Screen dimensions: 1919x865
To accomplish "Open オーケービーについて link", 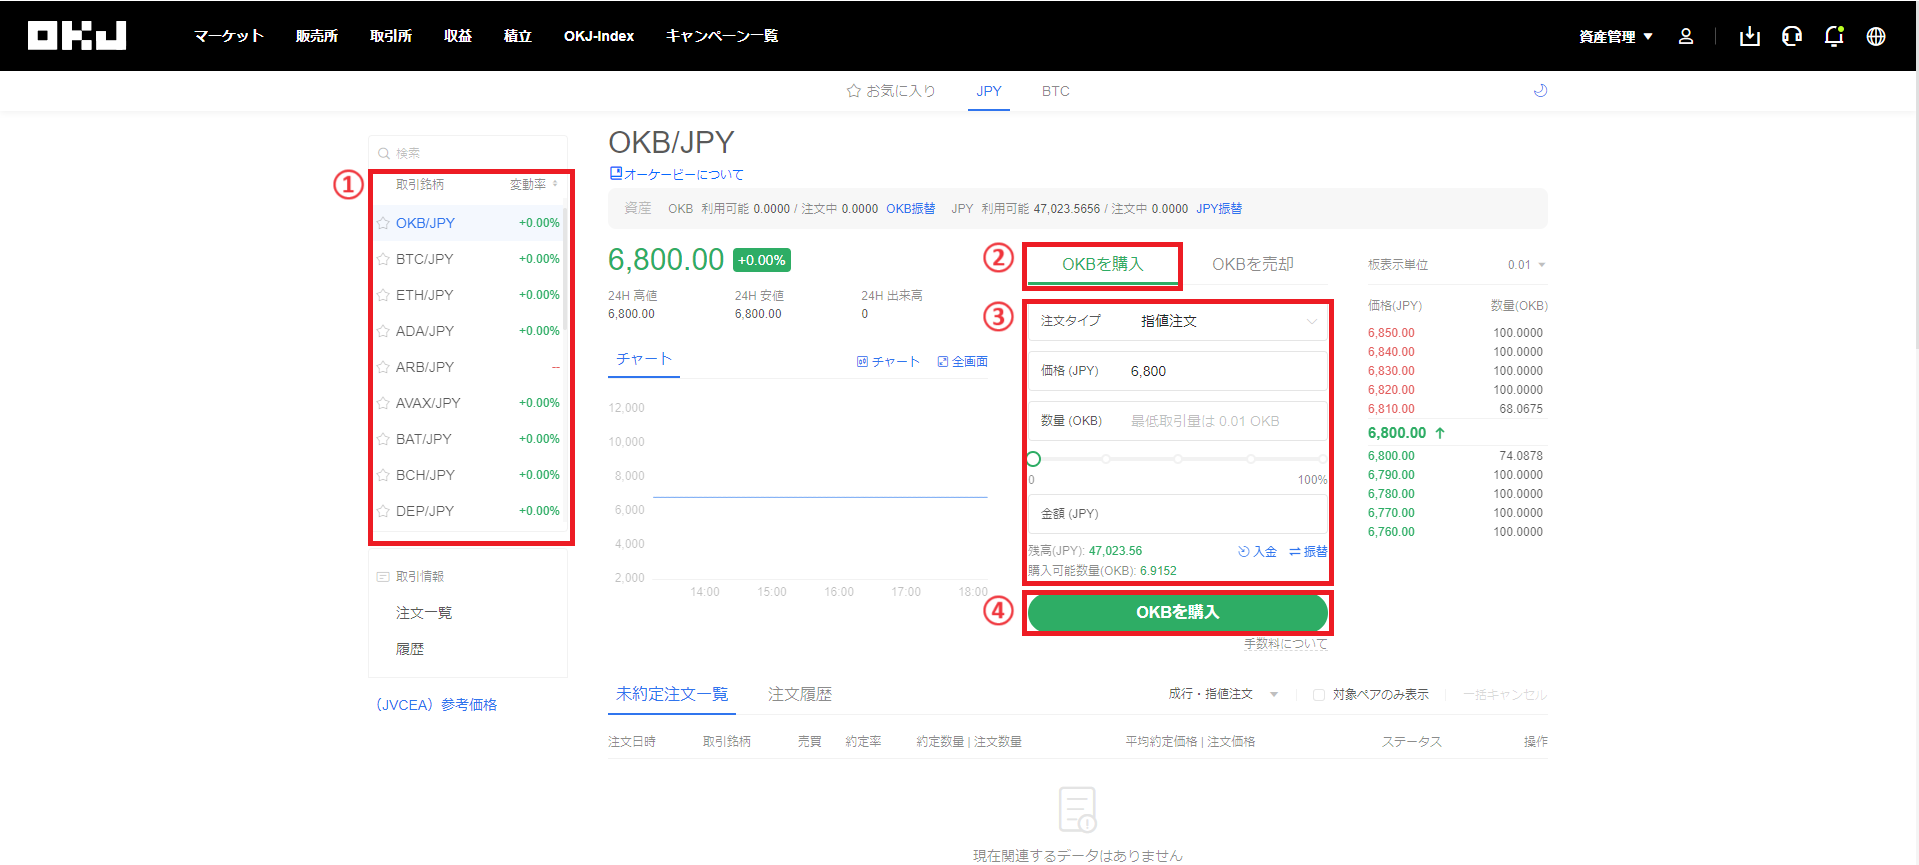I will (677, 174).
